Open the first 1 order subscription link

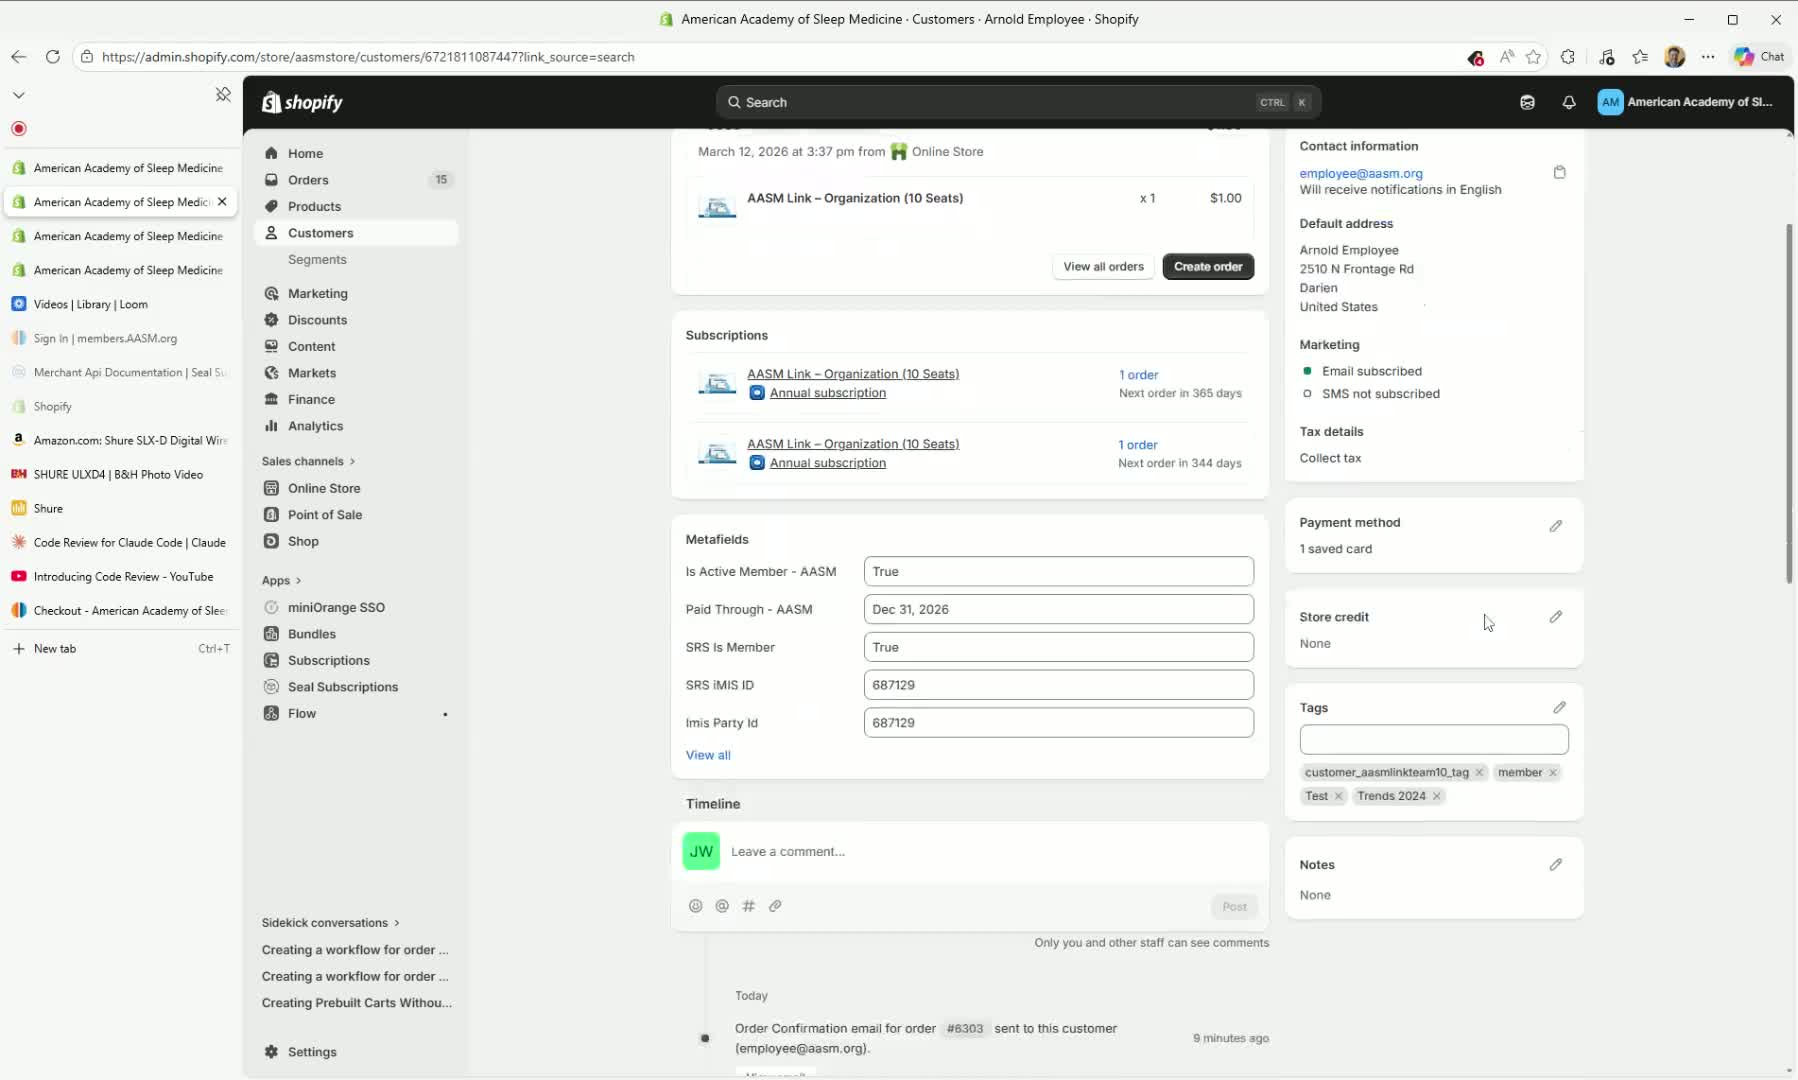coord(1138,375)
